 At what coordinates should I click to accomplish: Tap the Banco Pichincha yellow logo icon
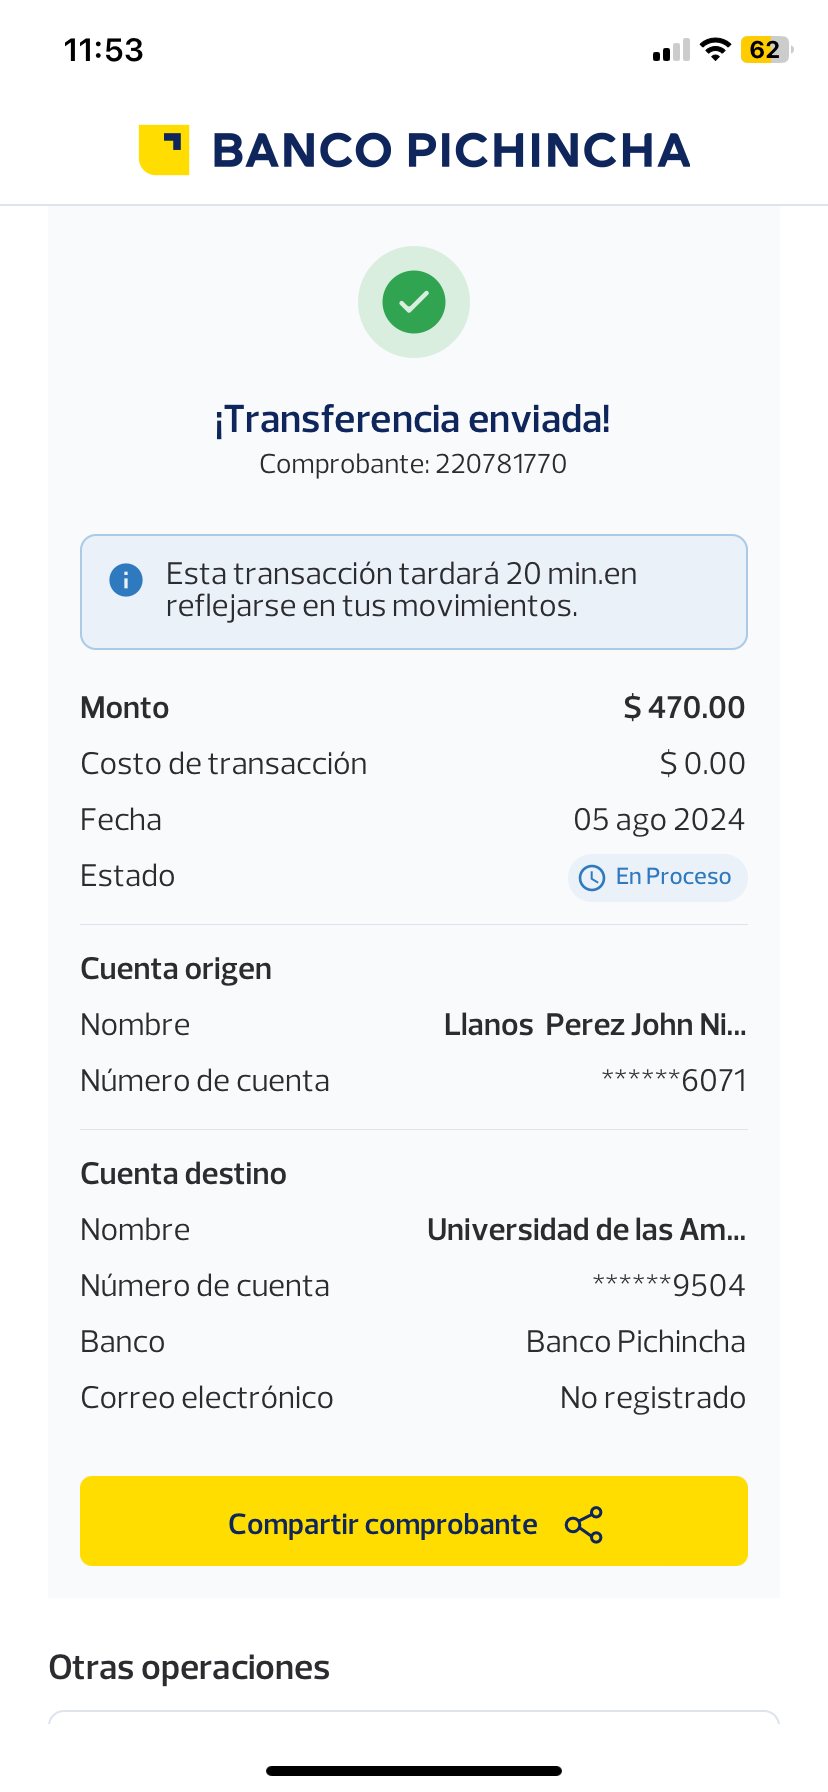point(164,150)
